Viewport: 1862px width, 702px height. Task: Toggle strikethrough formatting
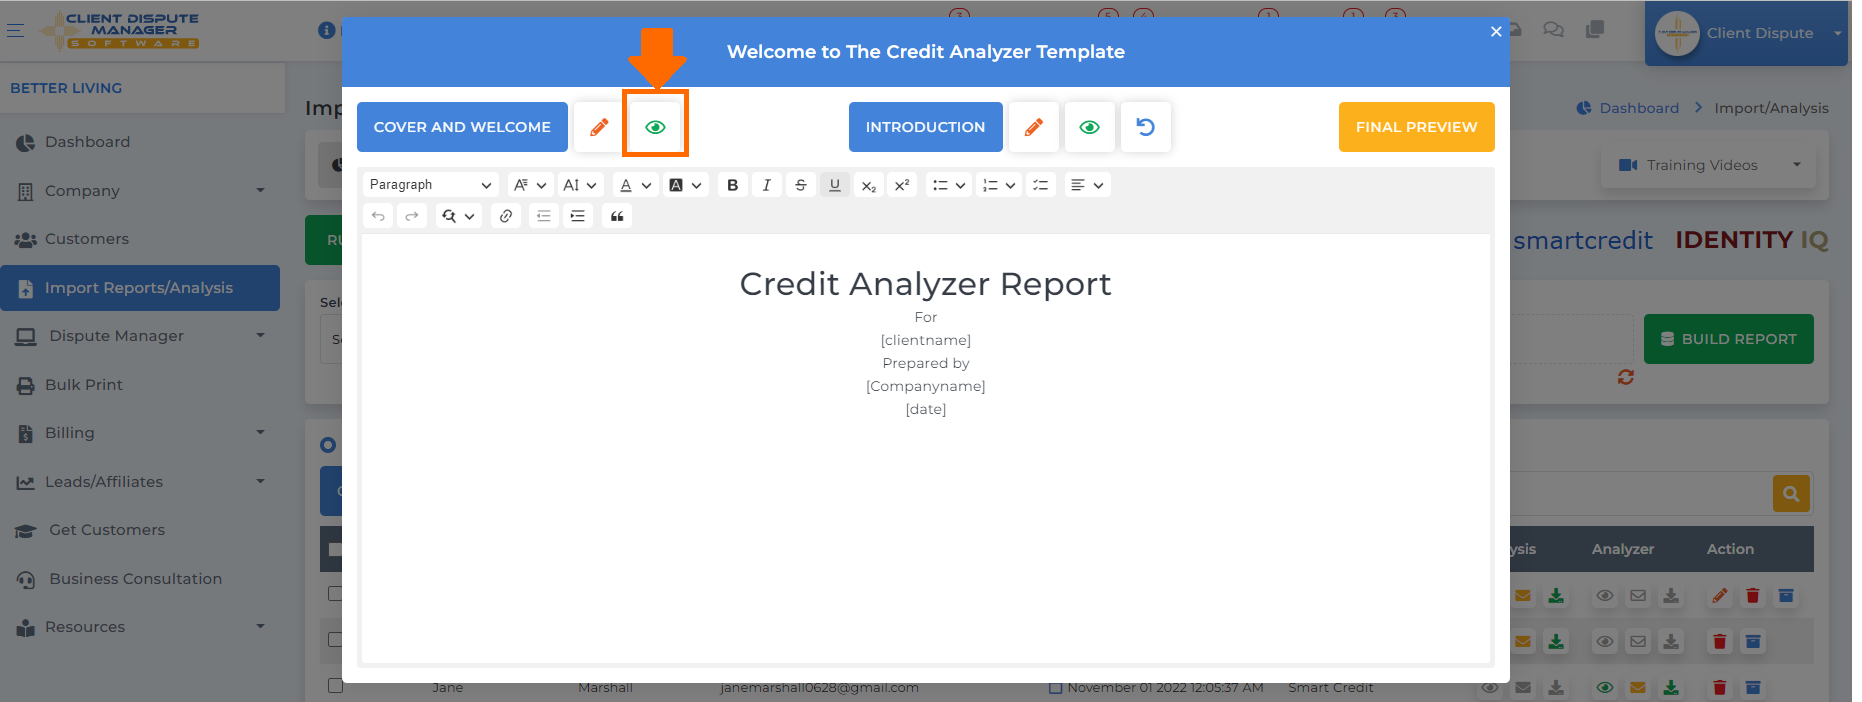click(801, 185)
